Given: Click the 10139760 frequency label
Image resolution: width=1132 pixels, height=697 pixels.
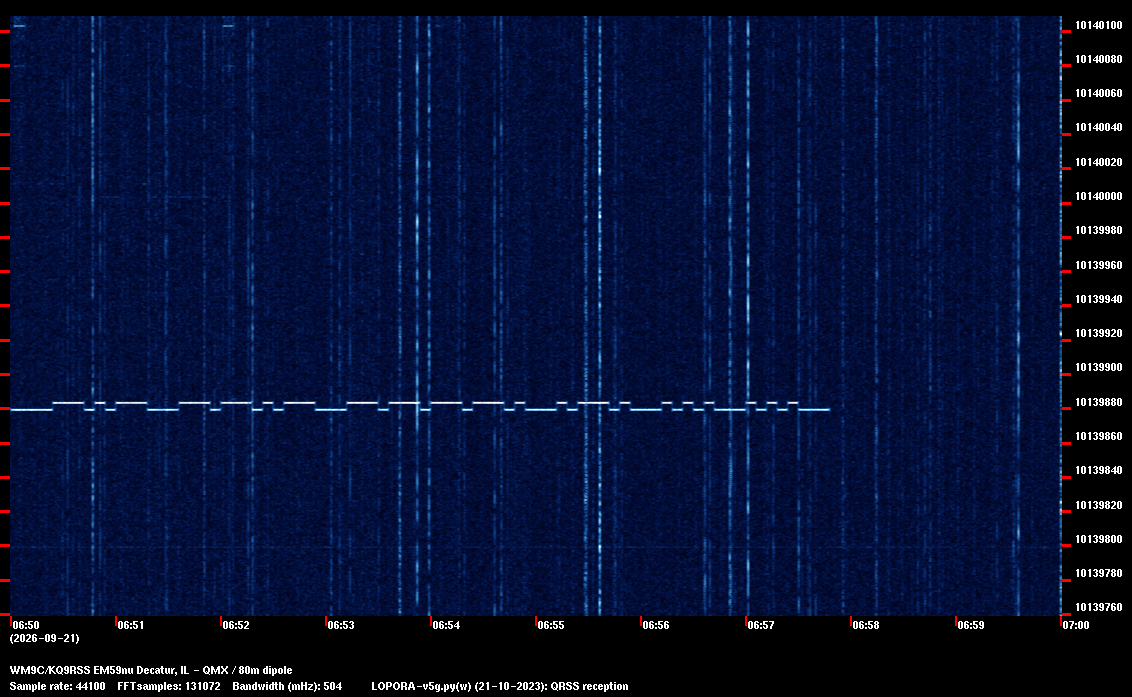Looking at the screenshot, I should [1099, 607].
